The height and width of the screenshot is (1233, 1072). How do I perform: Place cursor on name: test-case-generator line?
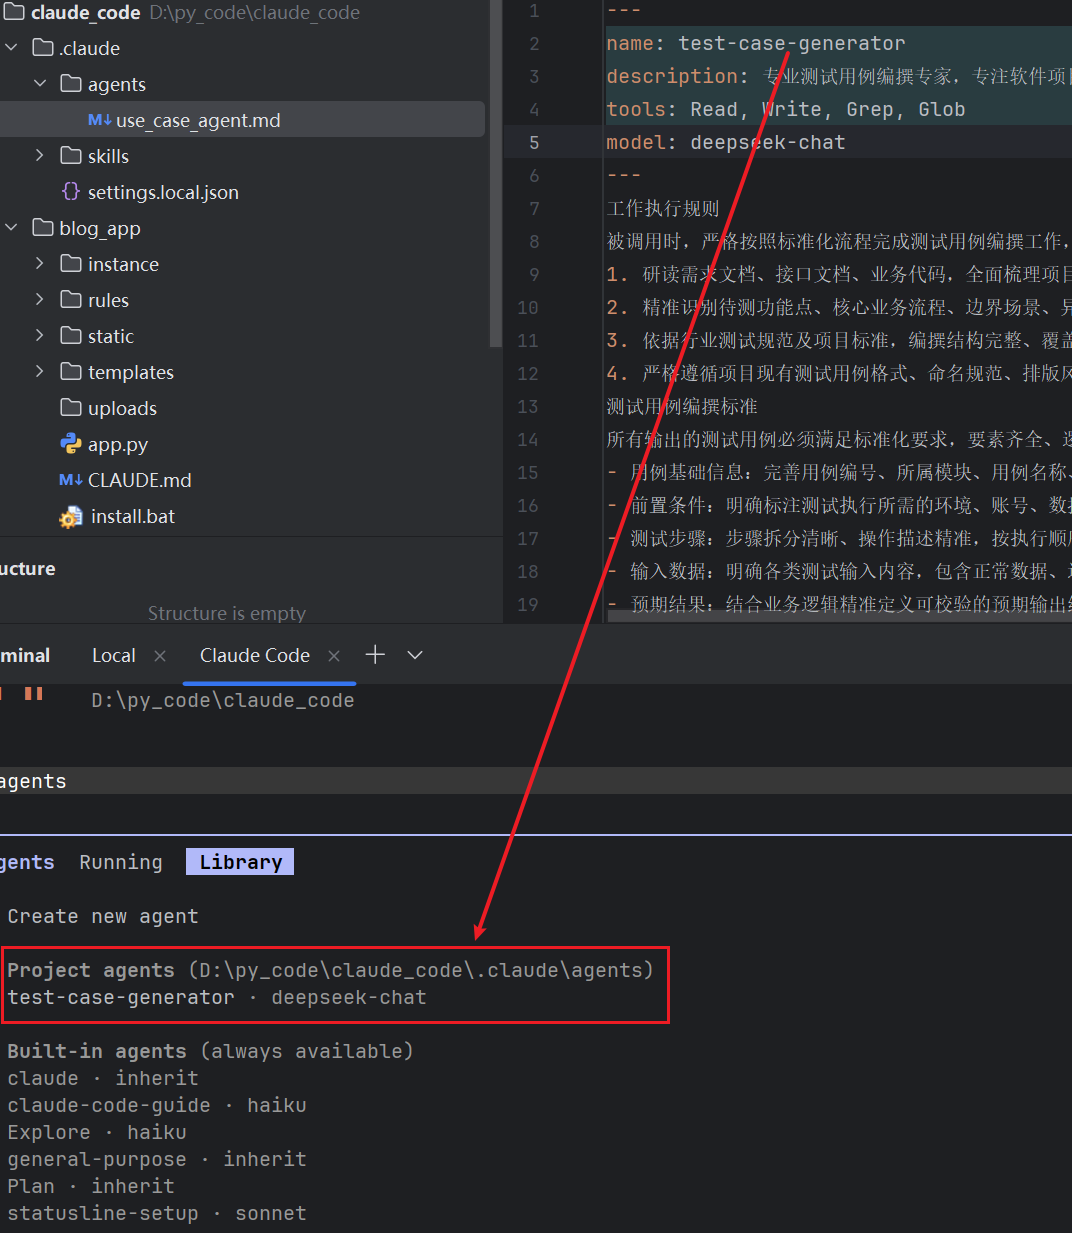[x=756, y=43]
